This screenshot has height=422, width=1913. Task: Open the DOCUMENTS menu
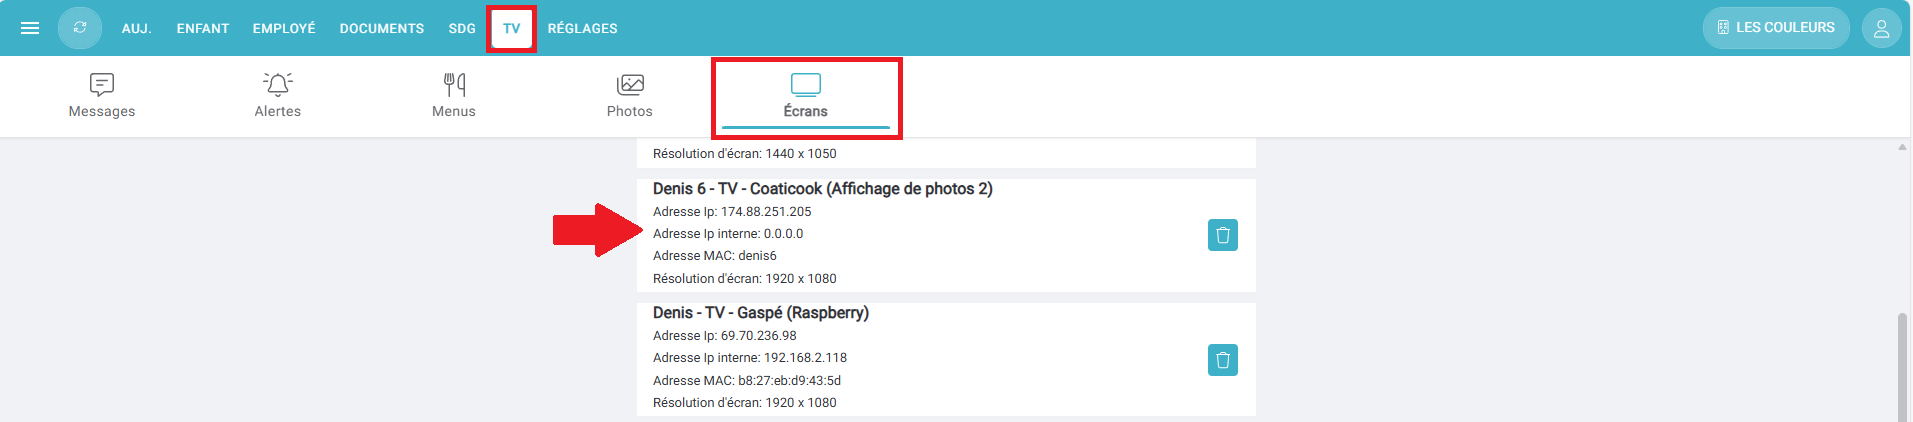click(x=382, y=28)
